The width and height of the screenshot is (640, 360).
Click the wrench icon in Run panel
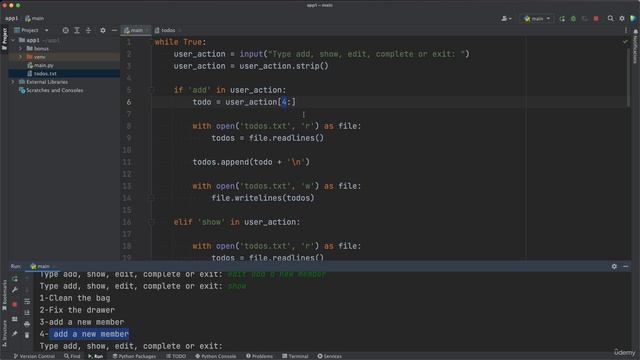click(x=15, y=290)
